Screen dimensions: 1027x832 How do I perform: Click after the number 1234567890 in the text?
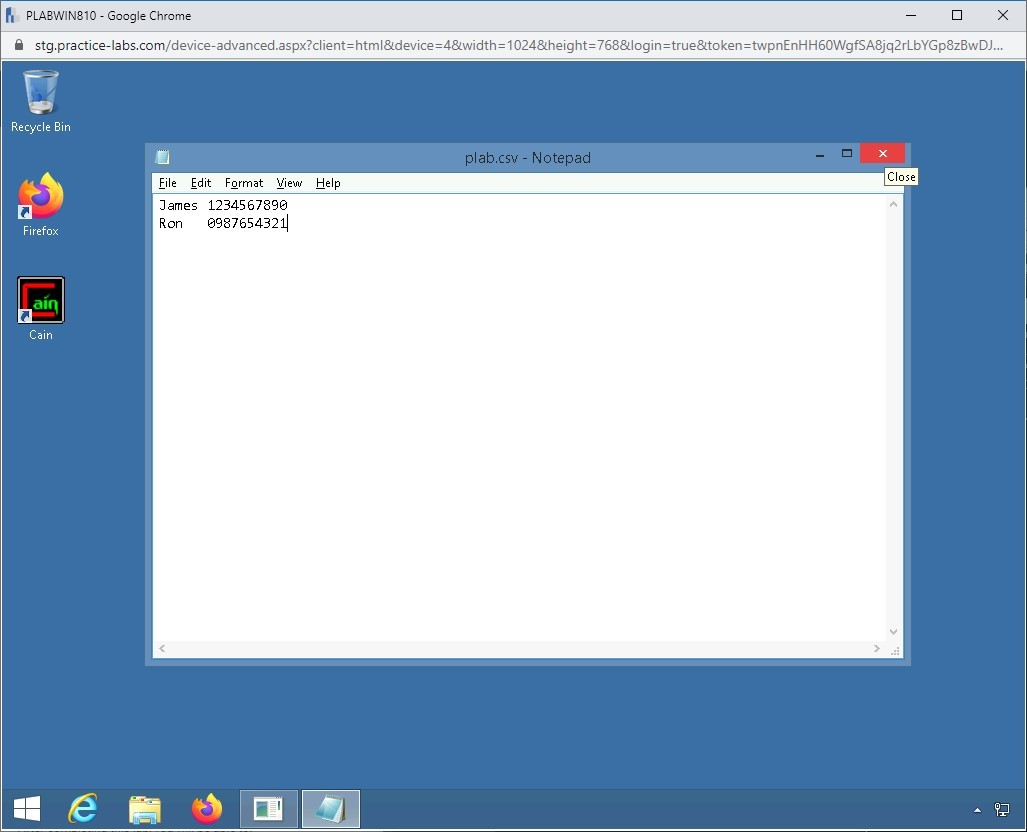coord(289,205)
